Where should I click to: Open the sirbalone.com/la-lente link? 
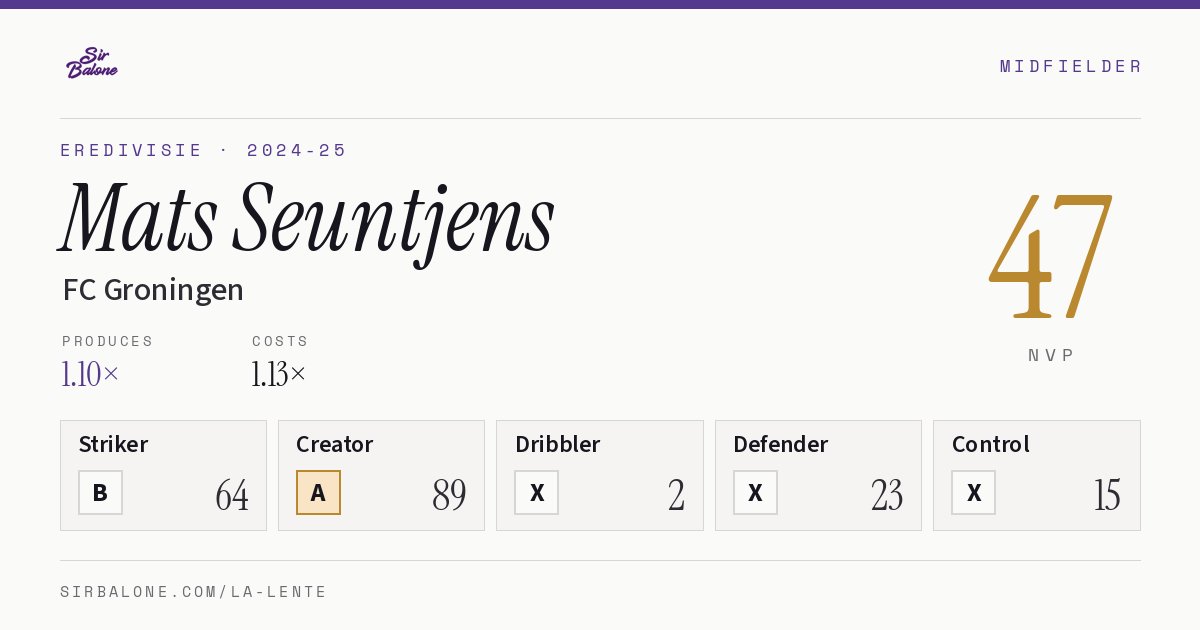coord(194,592)
